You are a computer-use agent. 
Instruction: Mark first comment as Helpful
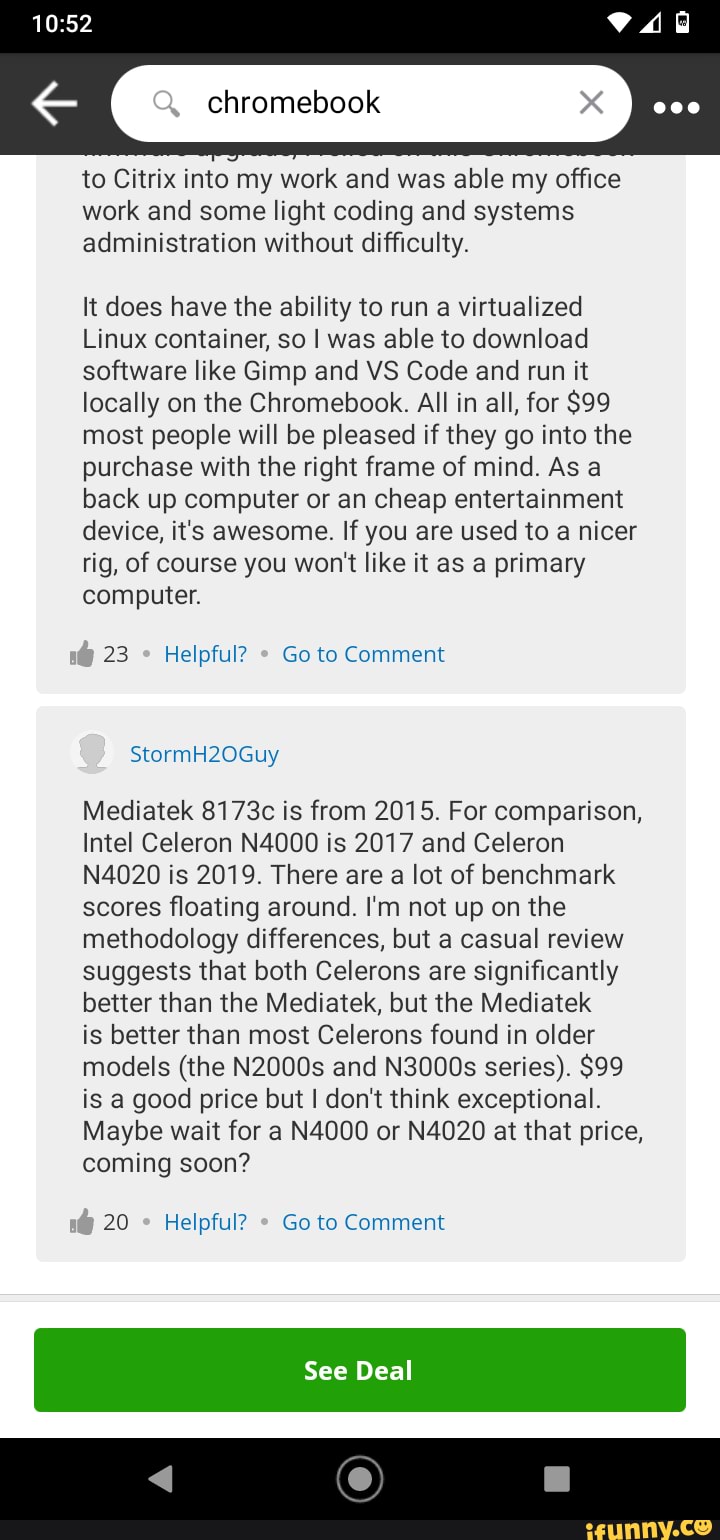point(205,654)
